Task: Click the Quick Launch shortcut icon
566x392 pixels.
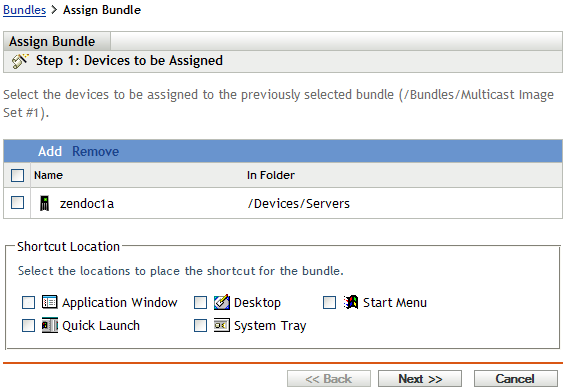Action: coord(49,325)
